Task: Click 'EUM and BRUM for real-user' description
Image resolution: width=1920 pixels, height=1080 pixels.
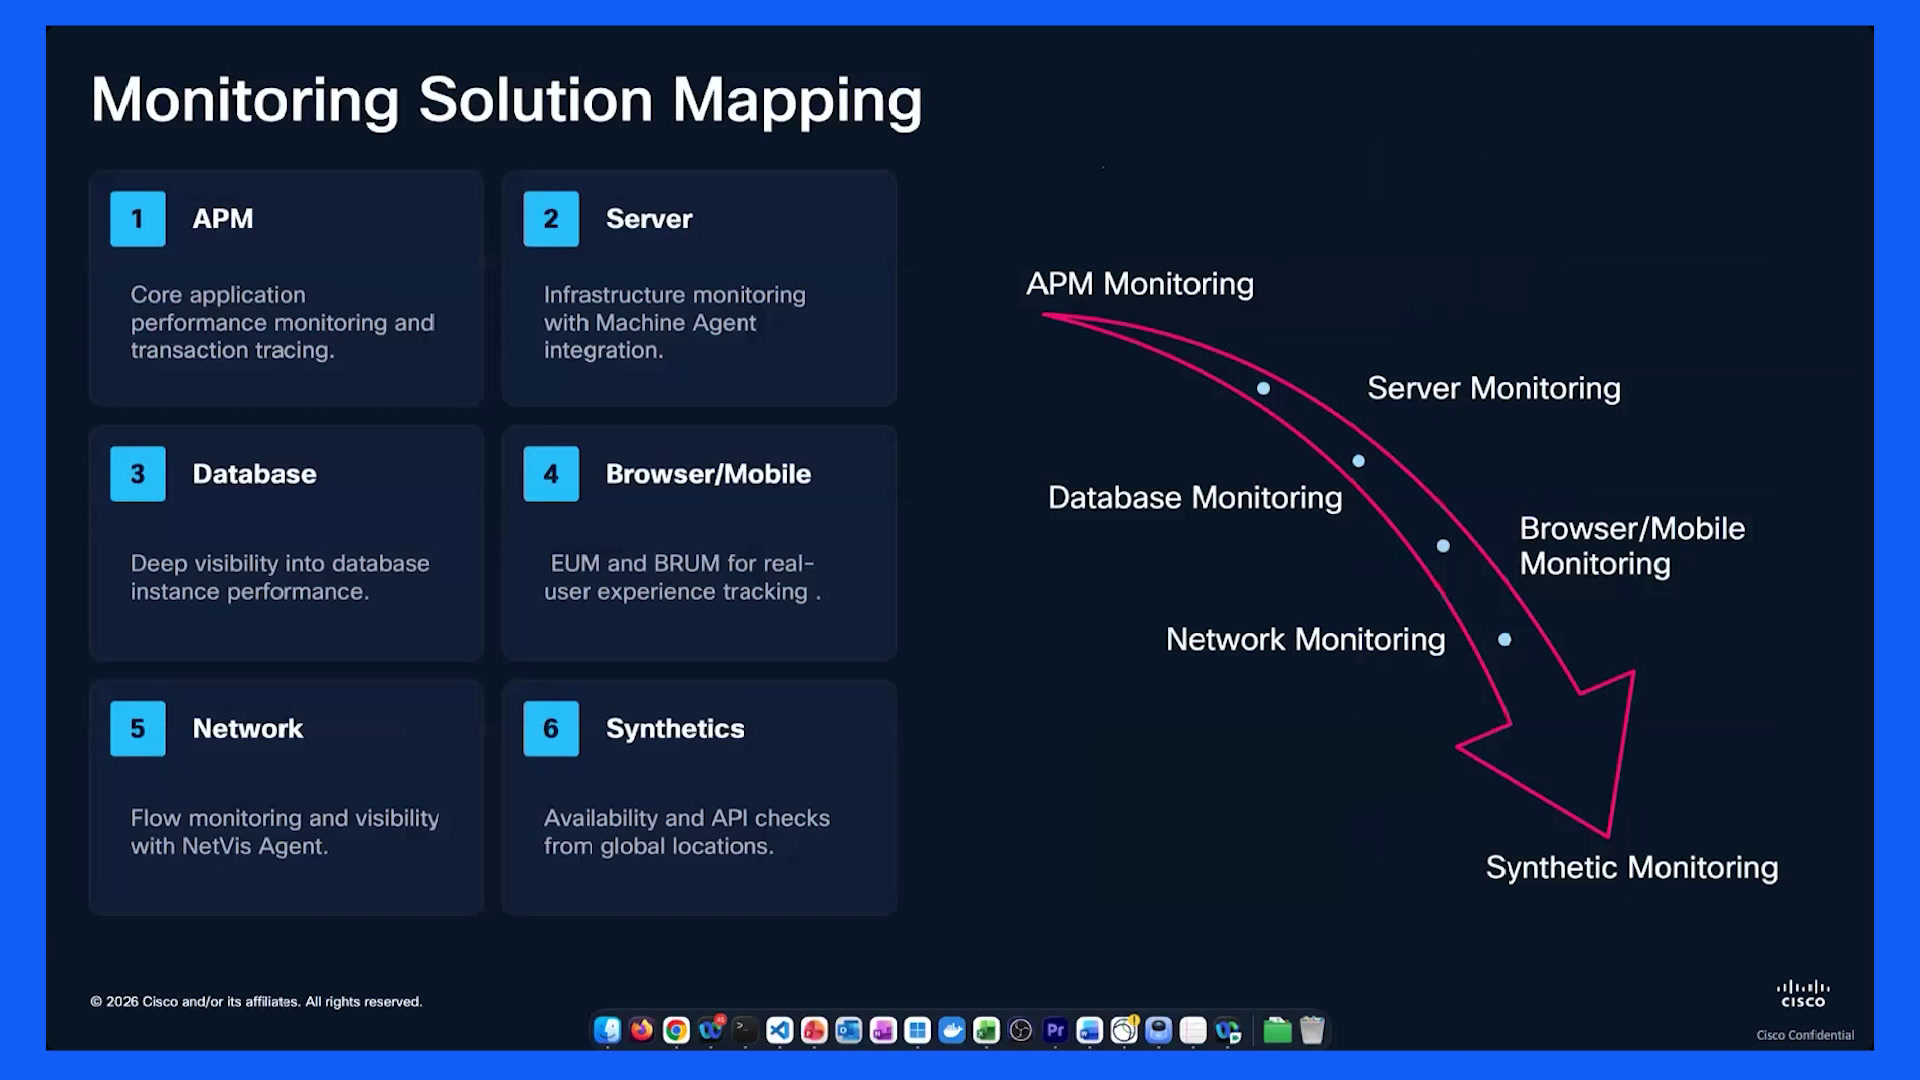Action: [682, 577]
